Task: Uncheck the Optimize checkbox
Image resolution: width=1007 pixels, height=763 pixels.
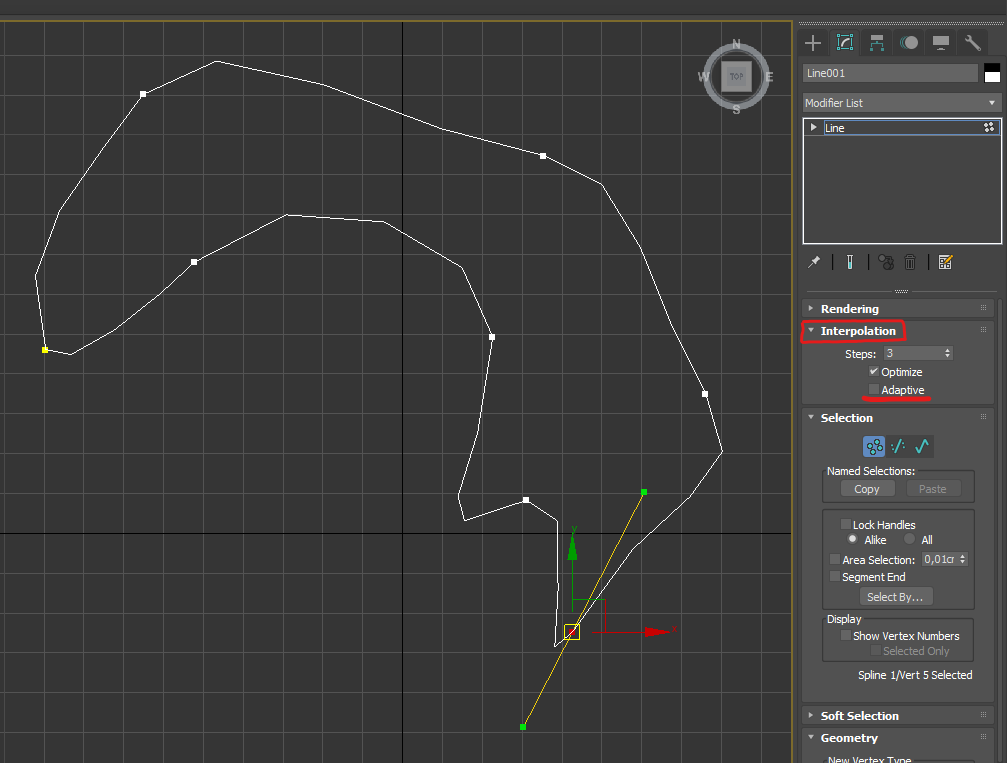Action: click(x=874, y=372)
